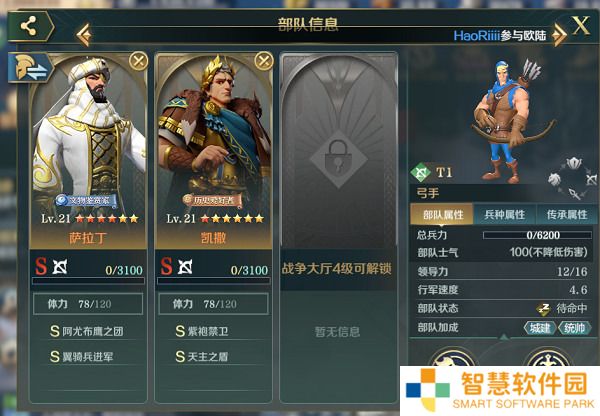Viewport: 600px width, 416px height.
Task: Click the 总兵力 0/6200 progress bar
Action: pyautogui.click(x=537, y=235)
